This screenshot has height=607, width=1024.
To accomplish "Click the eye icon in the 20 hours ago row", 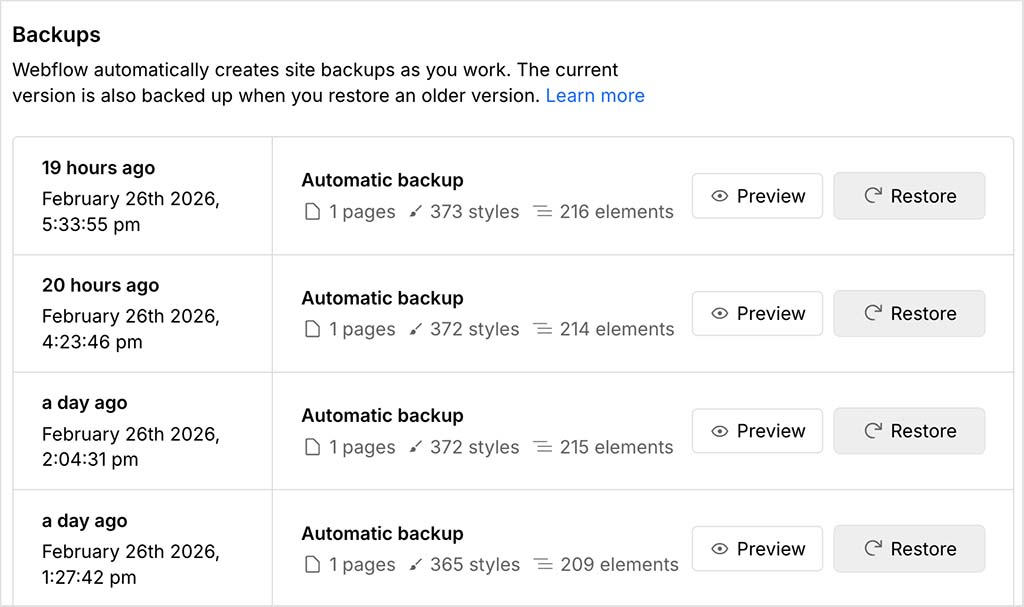I will point(720,313).
